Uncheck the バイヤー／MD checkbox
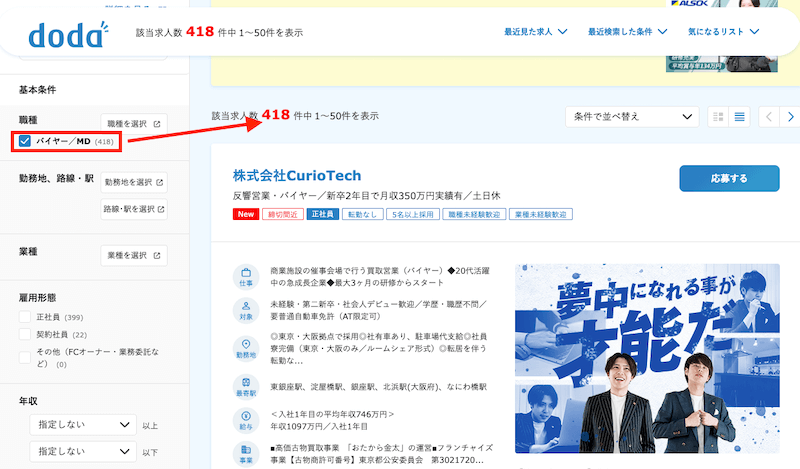Viewport: 800px width, 469px height. tap(24, 141)
